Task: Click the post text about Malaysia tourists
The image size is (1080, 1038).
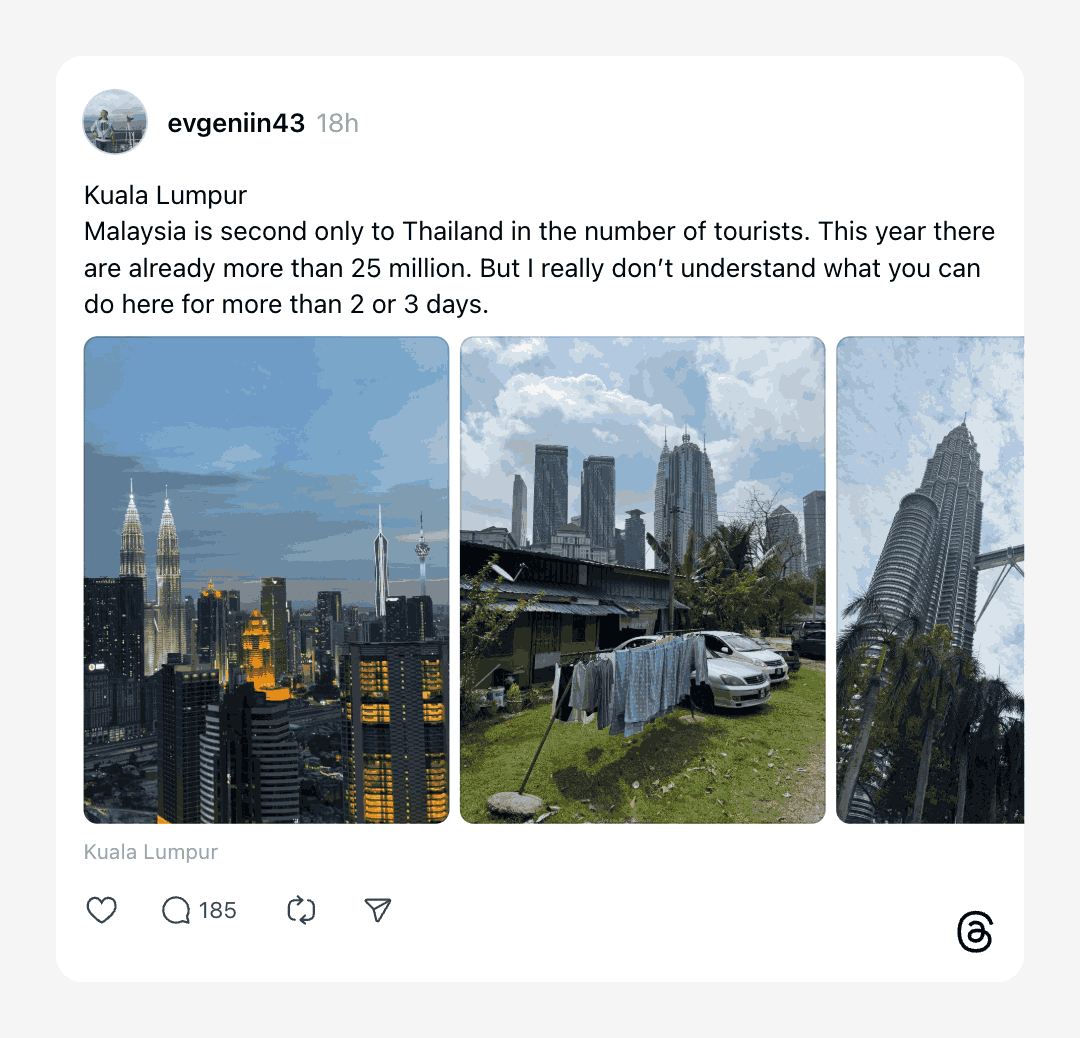Action: pos(539,268)
